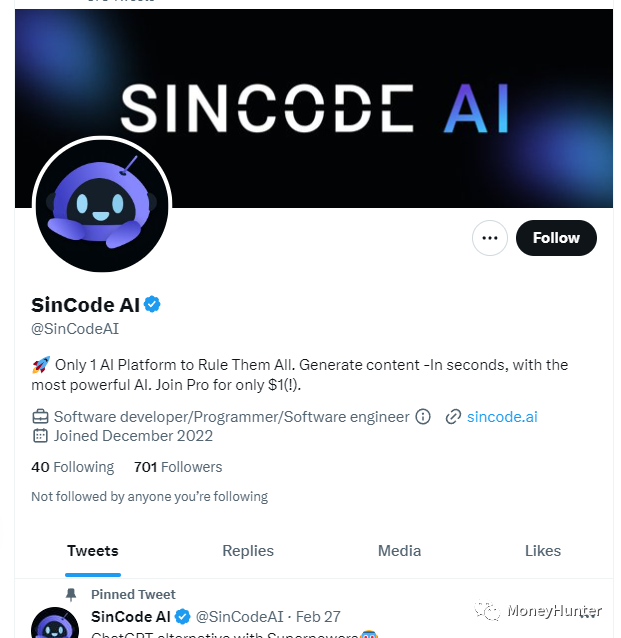Click the pinned tweet author avatar

[x=55, y=623]
